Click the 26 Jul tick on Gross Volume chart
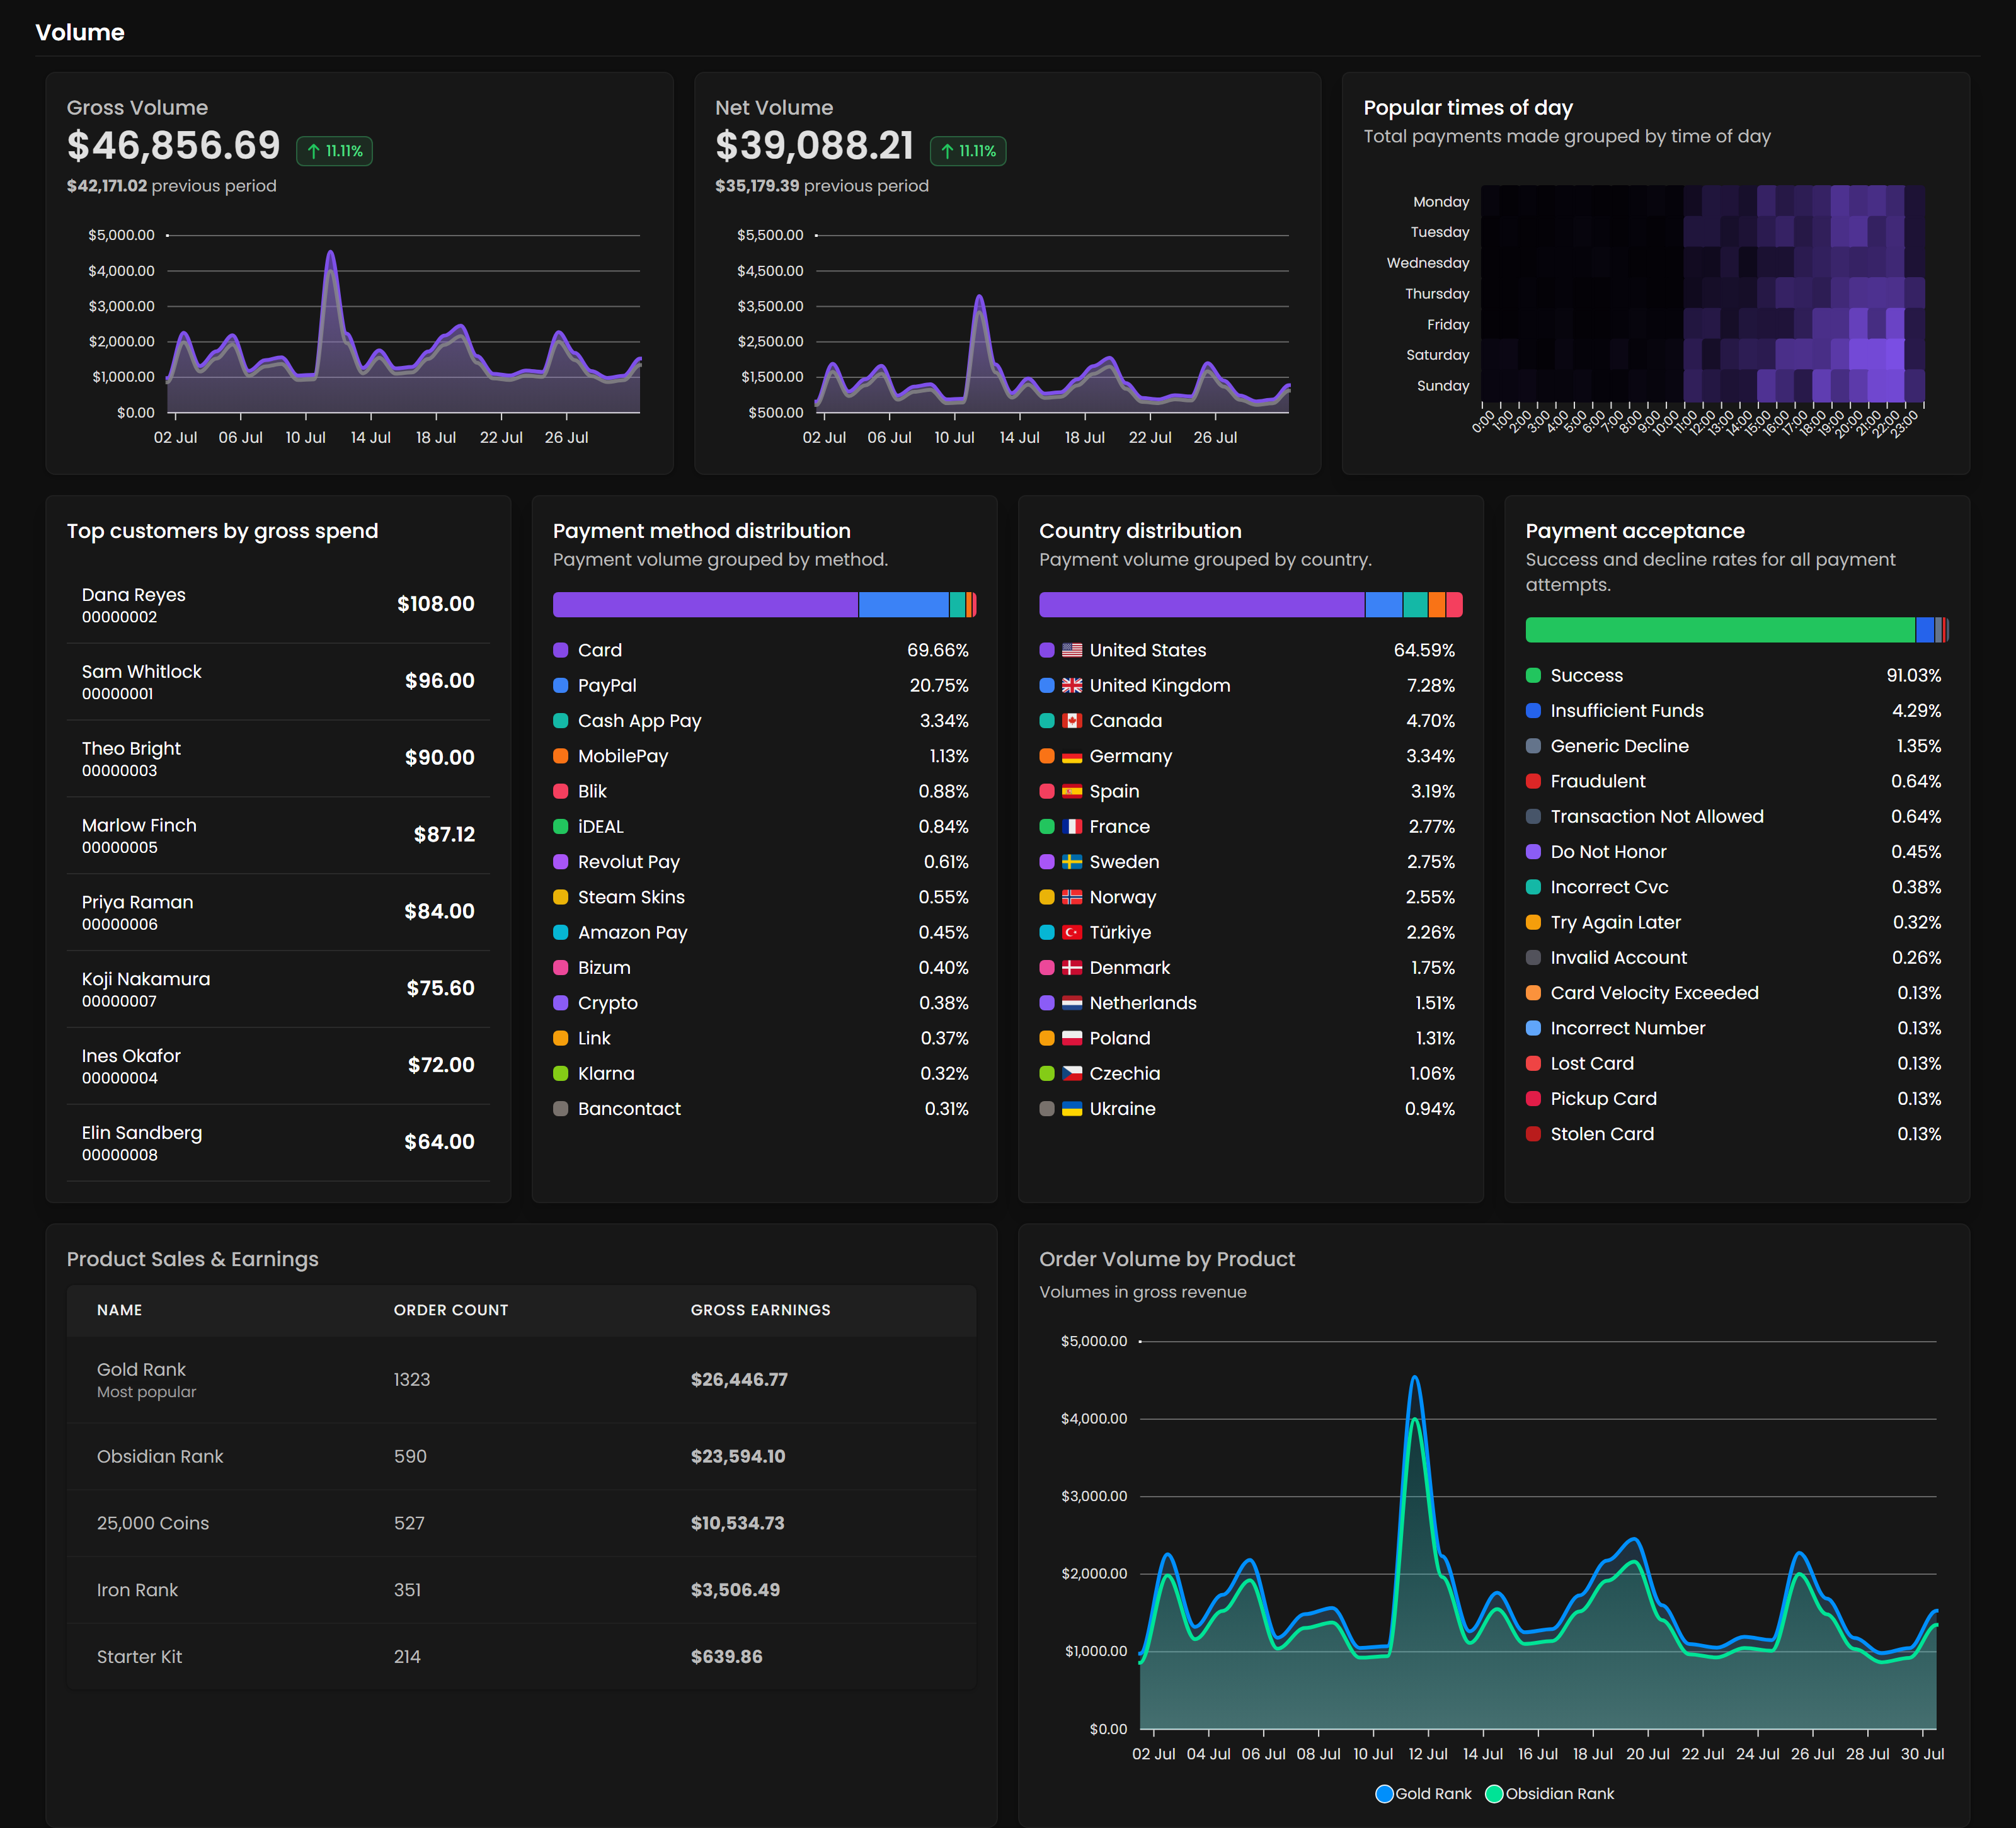2016x1828 pixels. tap(566, 438)
